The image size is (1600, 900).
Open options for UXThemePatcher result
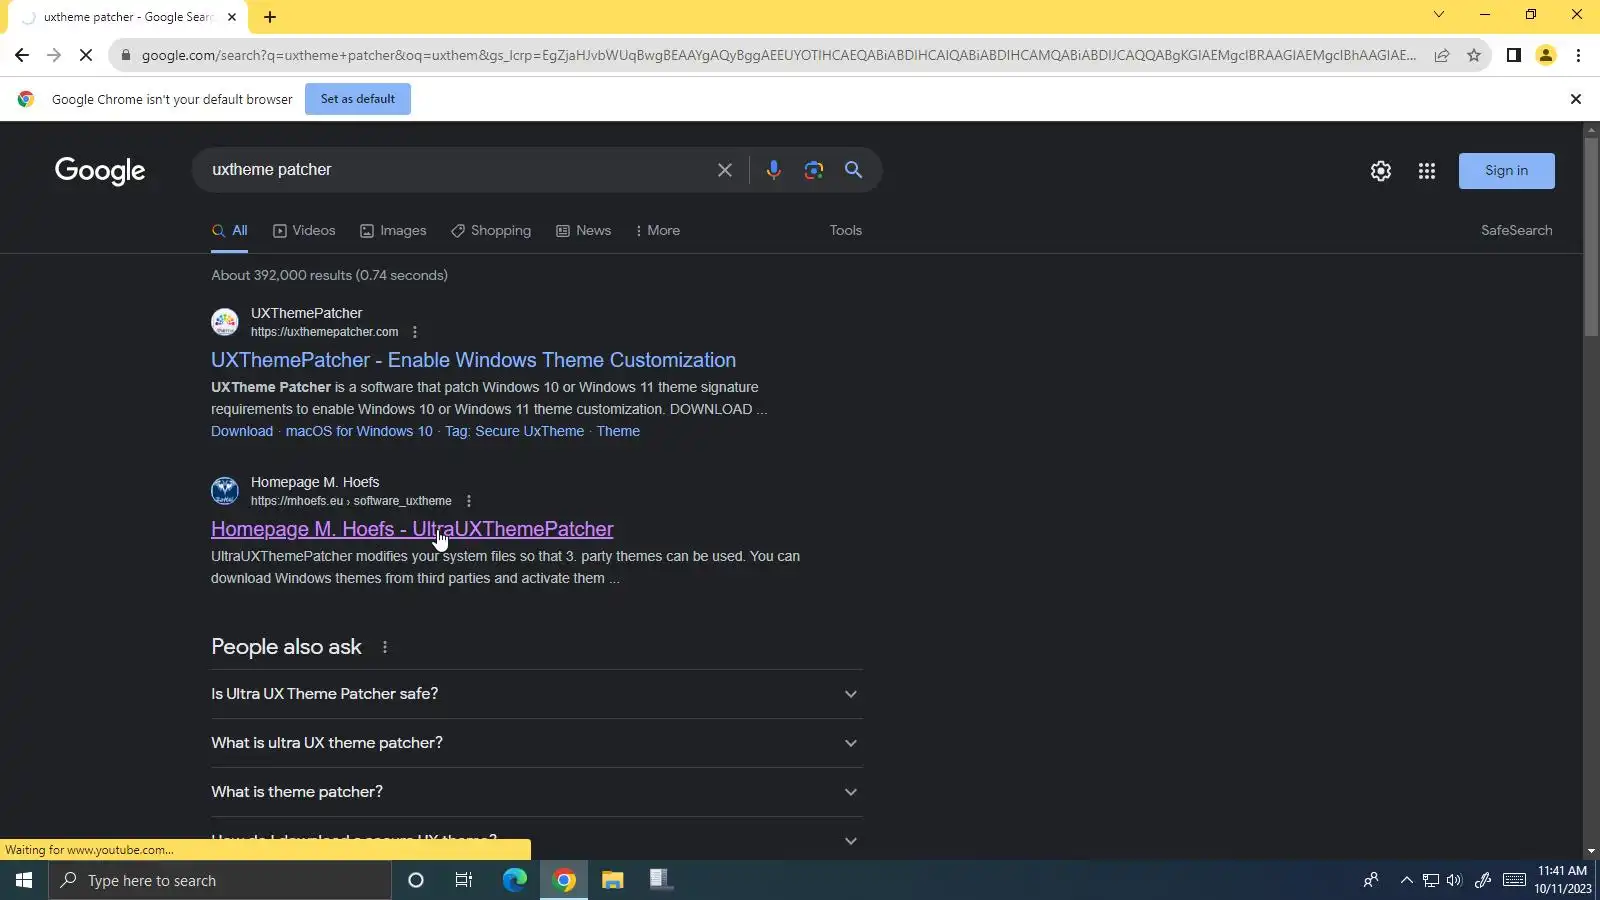click(x=415, y=332)
